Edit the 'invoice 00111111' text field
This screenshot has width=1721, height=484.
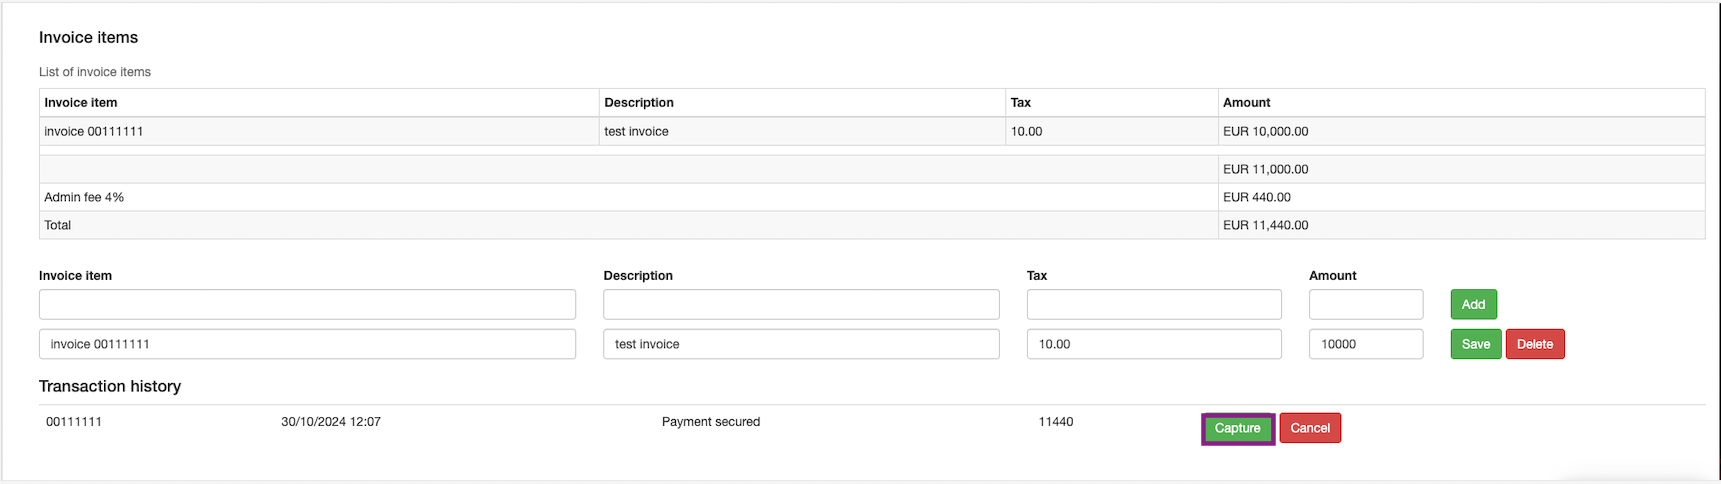[307, 344]
